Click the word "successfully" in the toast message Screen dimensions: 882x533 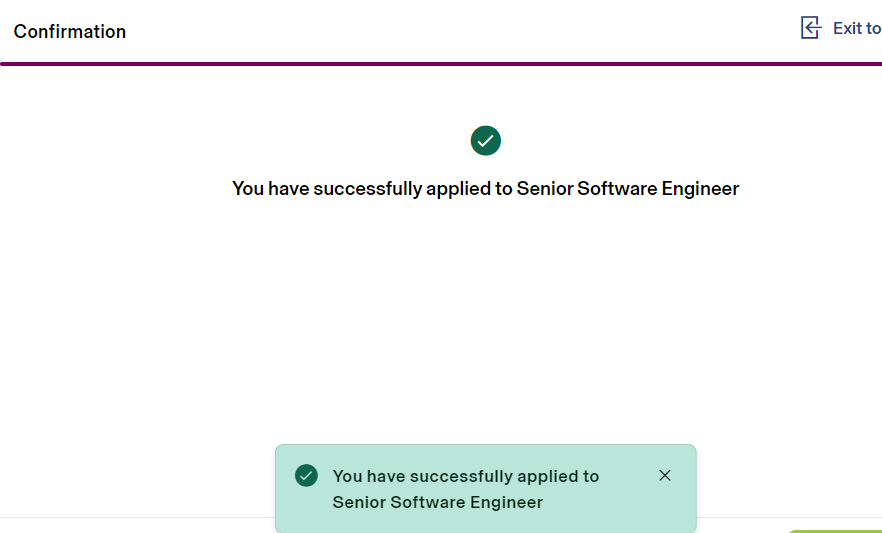pyautogui.click(x=454, y=476)
